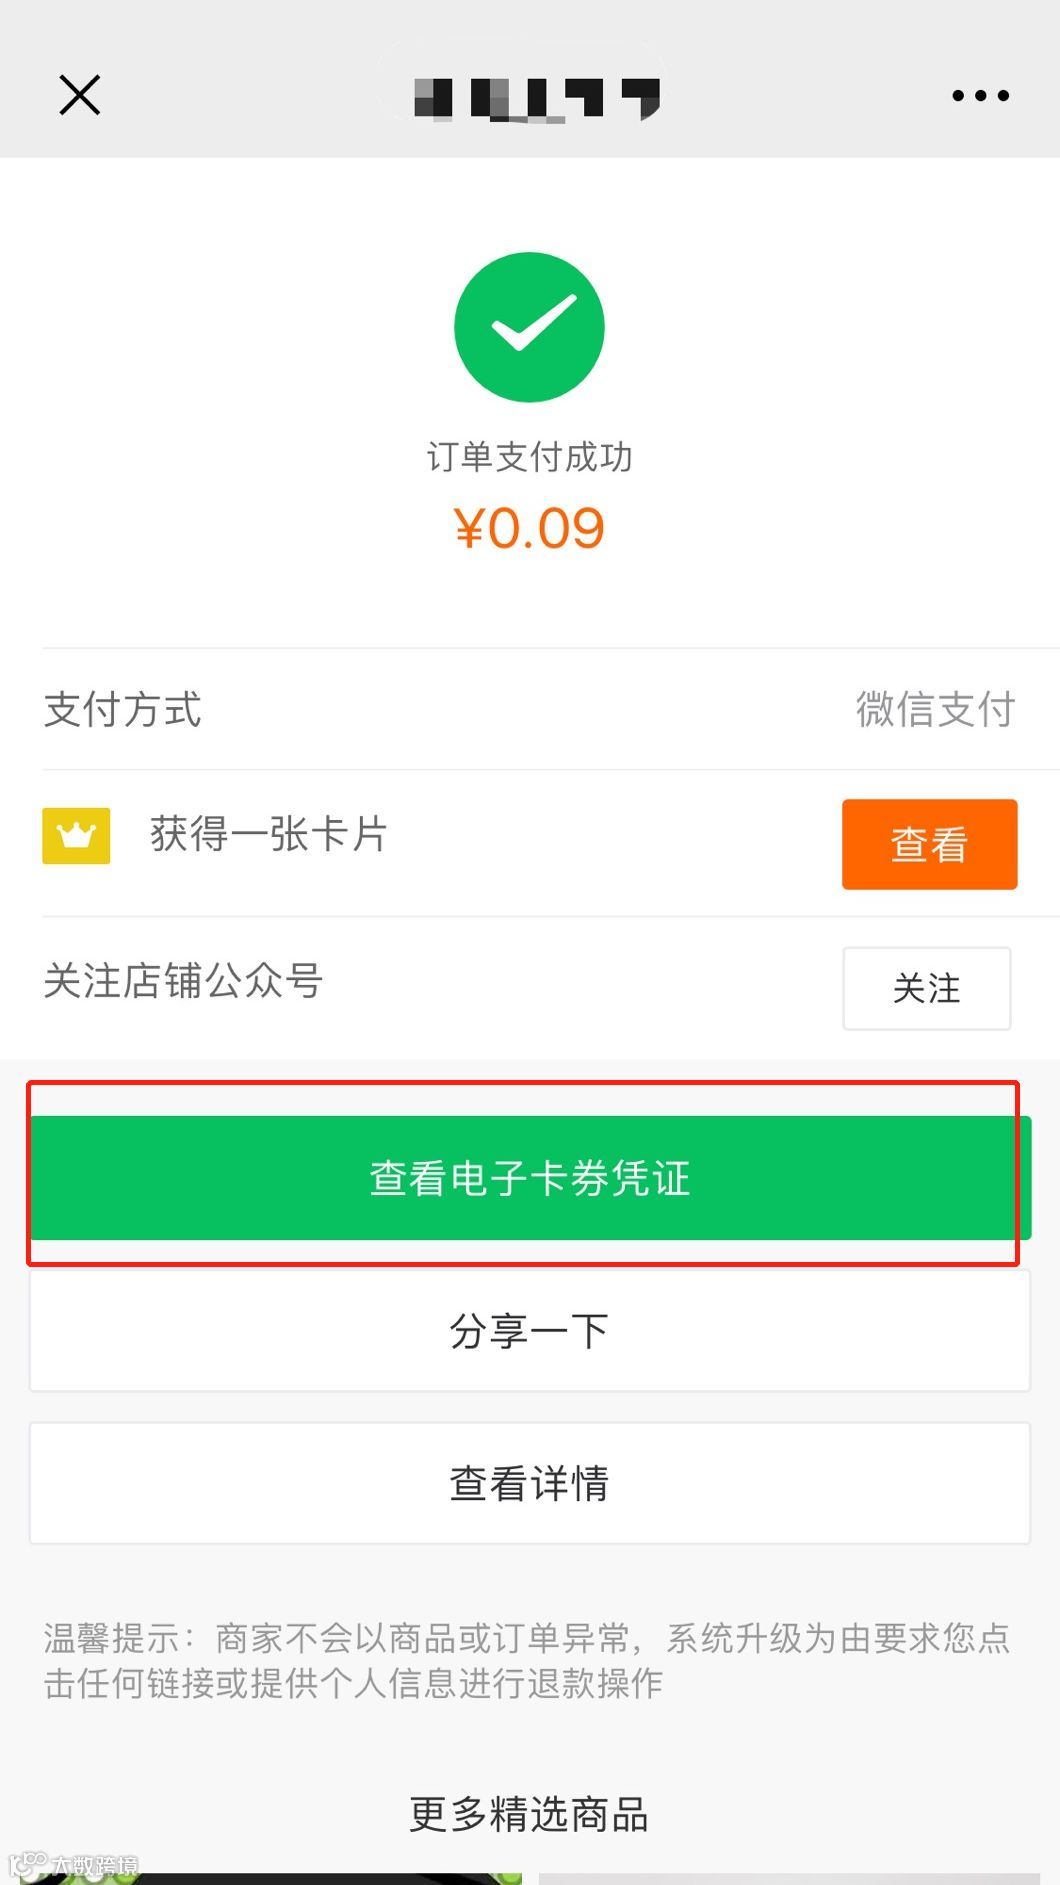The width and height of the screenshot is (1060, 1885).
Task: Tap the 温馨提示 refund warning notice
Action: pyautogui.click(x=527, y=1660)
